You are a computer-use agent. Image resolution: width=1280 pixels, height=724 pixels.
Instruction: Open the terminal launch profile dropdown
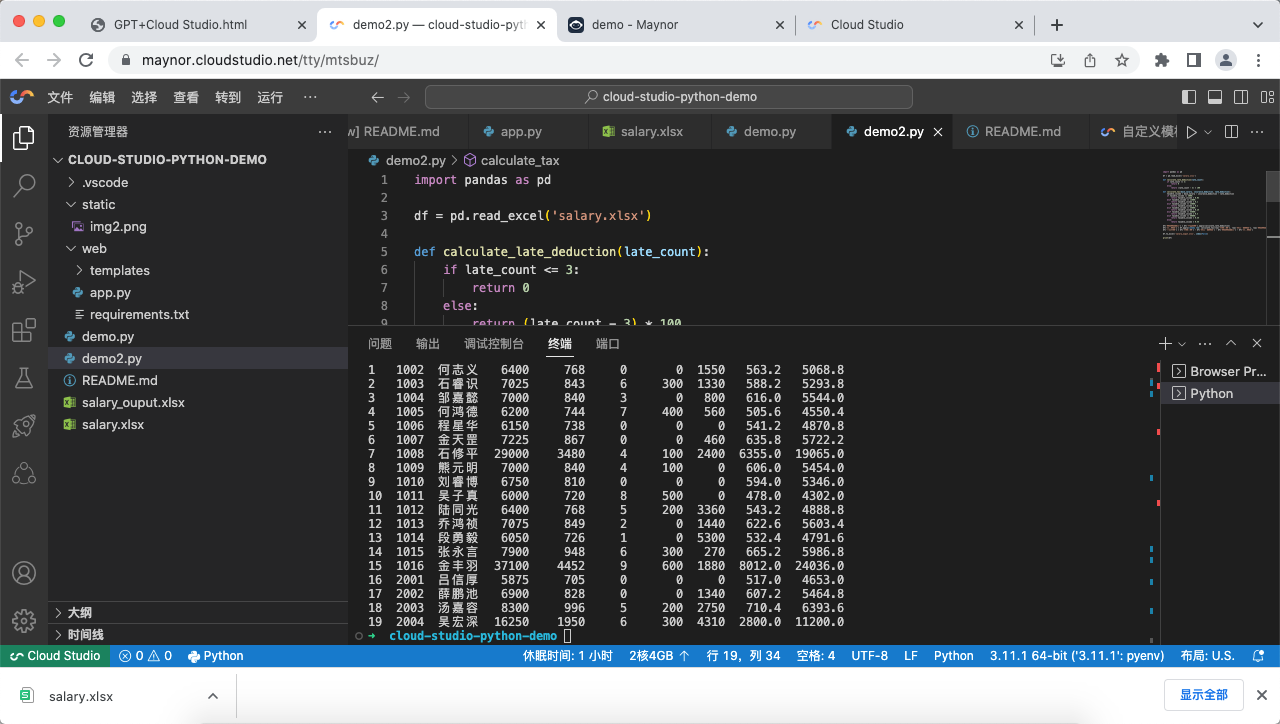tap(1182, 343)
